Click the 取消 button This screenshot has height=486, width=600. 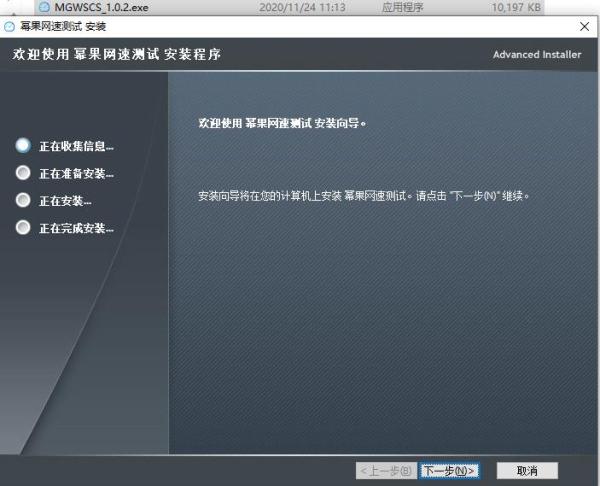click(x=527, y=470)
